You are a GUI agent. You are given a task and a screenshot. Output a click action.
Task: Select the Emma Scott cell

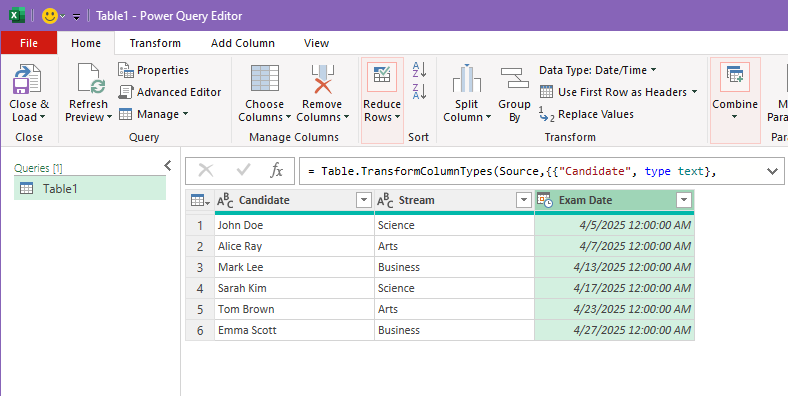(x=294, y=330)
